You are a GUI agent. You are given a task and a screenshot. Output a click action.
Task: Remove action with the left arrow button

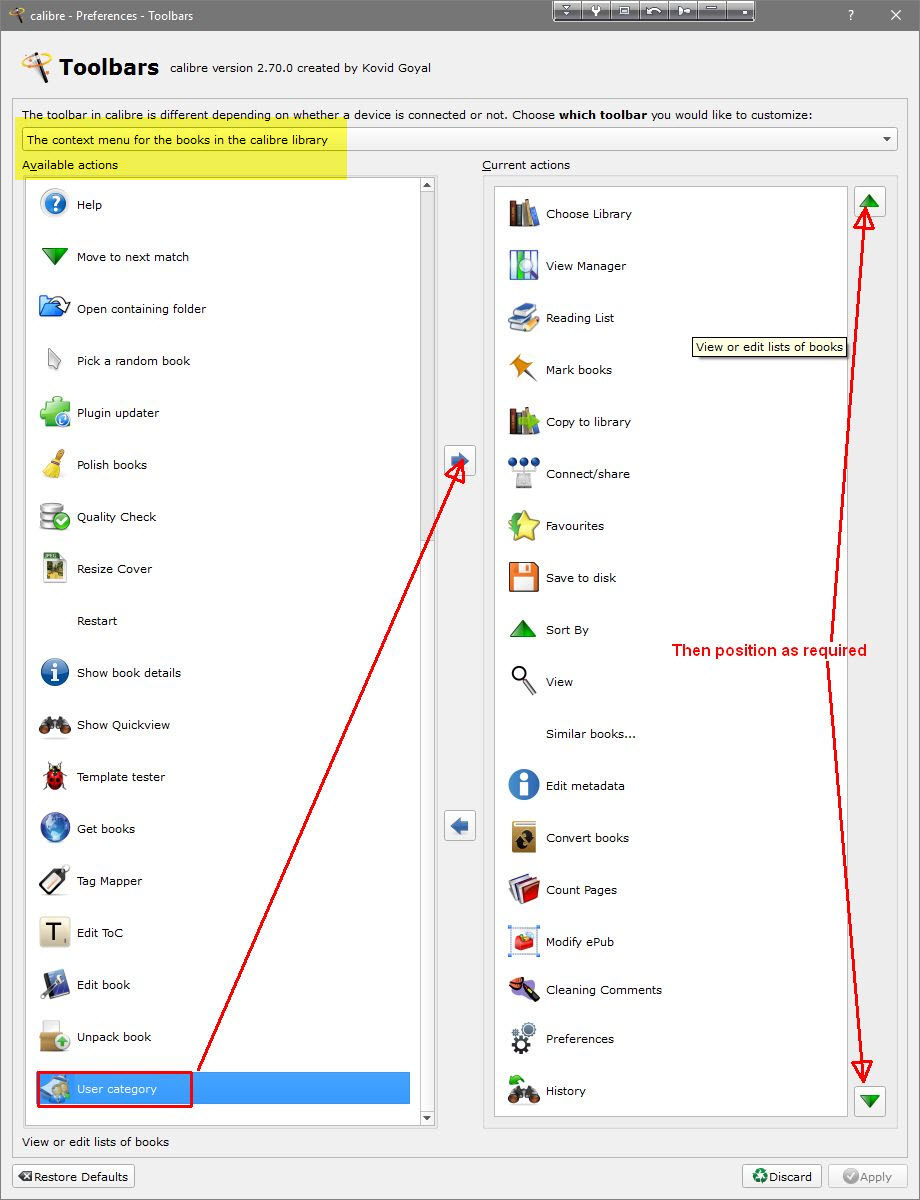pos(460,826)
